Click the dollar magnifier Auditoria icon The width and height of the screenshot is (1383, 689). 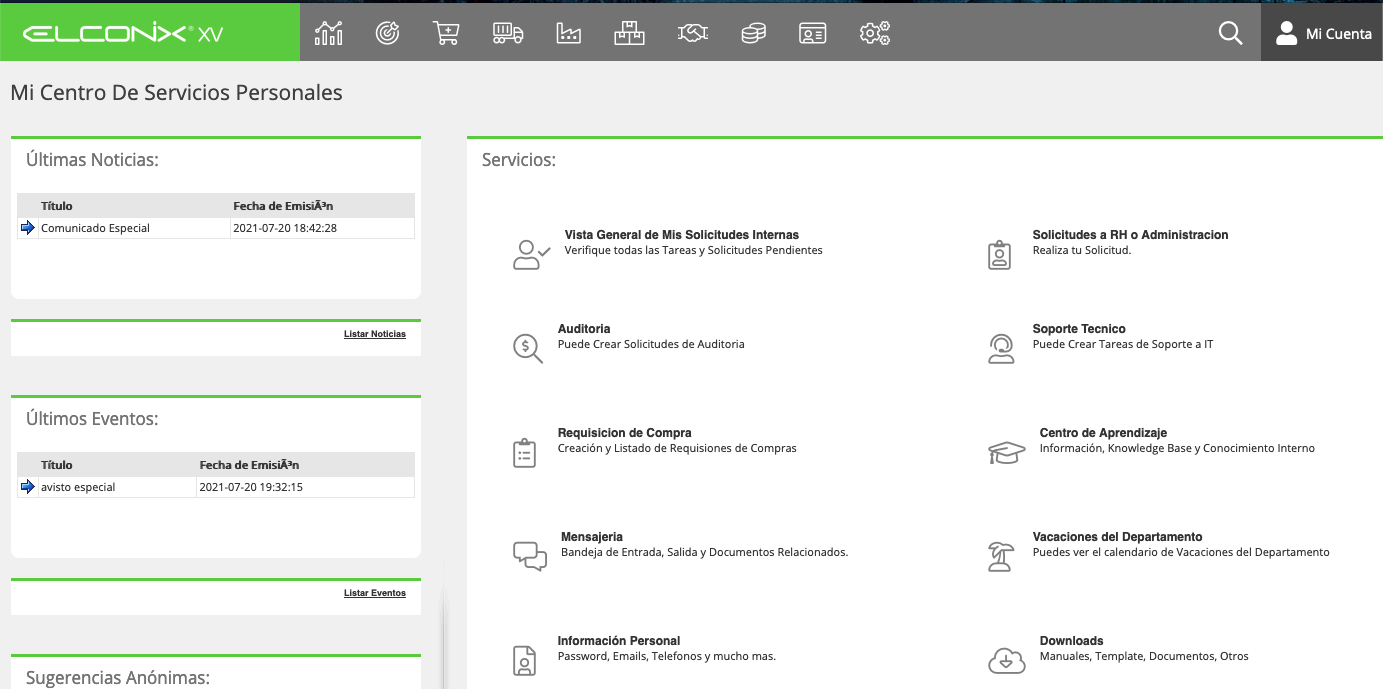coord(527,348)
